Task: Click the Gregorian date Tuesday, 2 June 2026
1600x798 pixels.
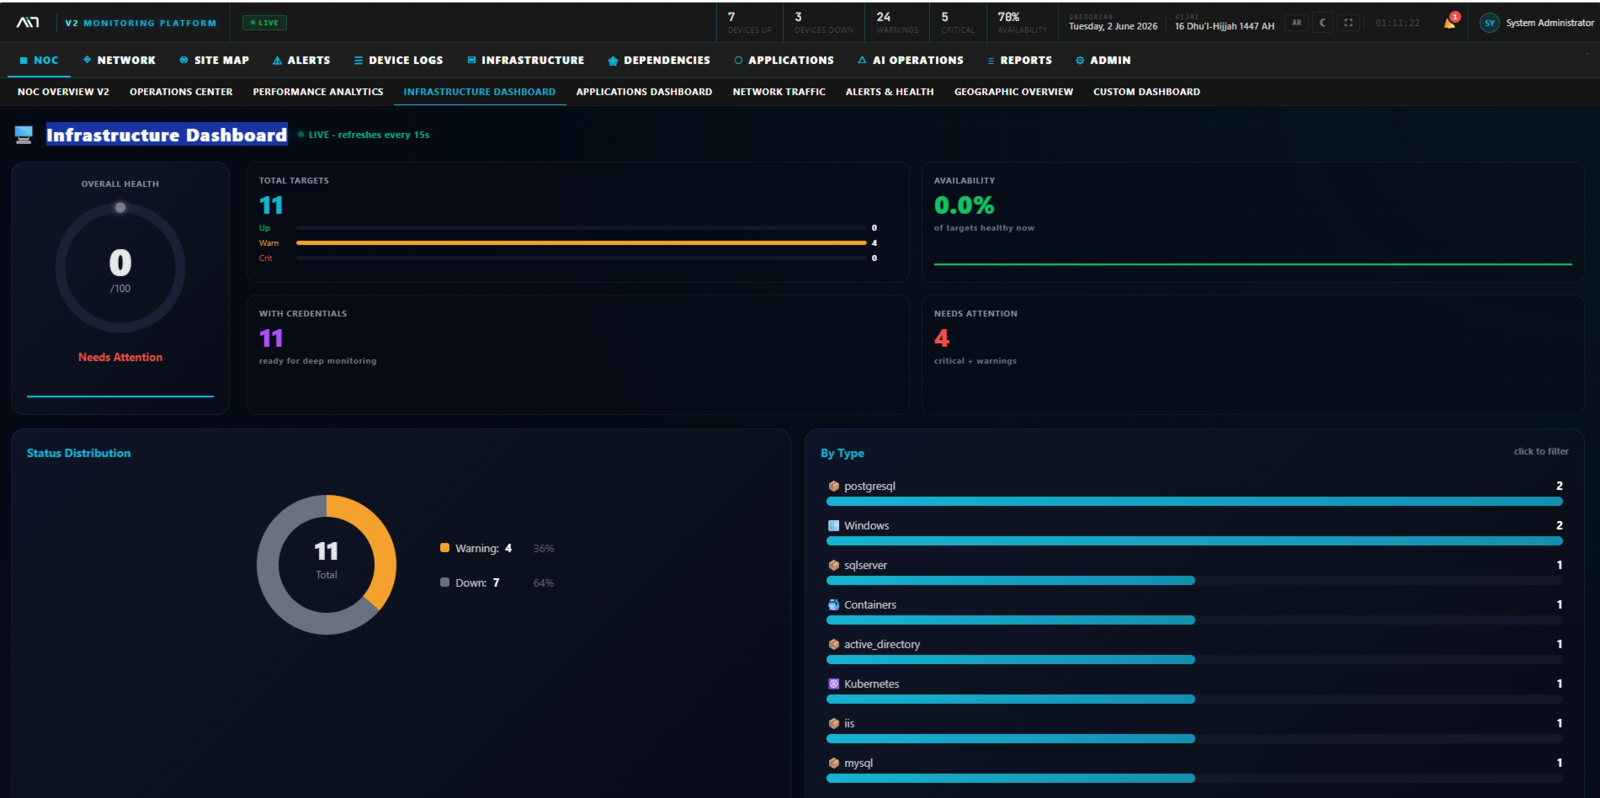Action: coord(1113,26)
